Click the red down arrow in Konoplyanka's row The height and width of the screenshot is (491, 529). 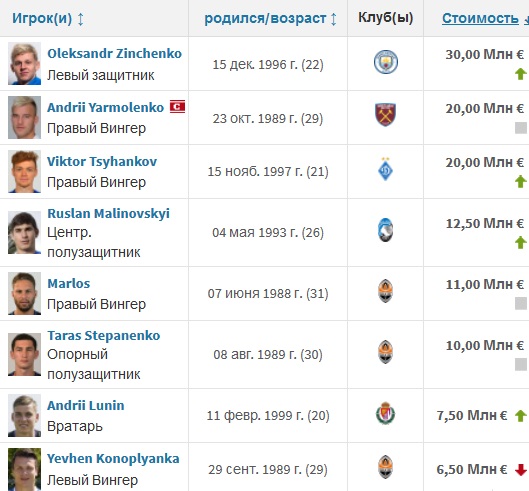coord(521,470)
